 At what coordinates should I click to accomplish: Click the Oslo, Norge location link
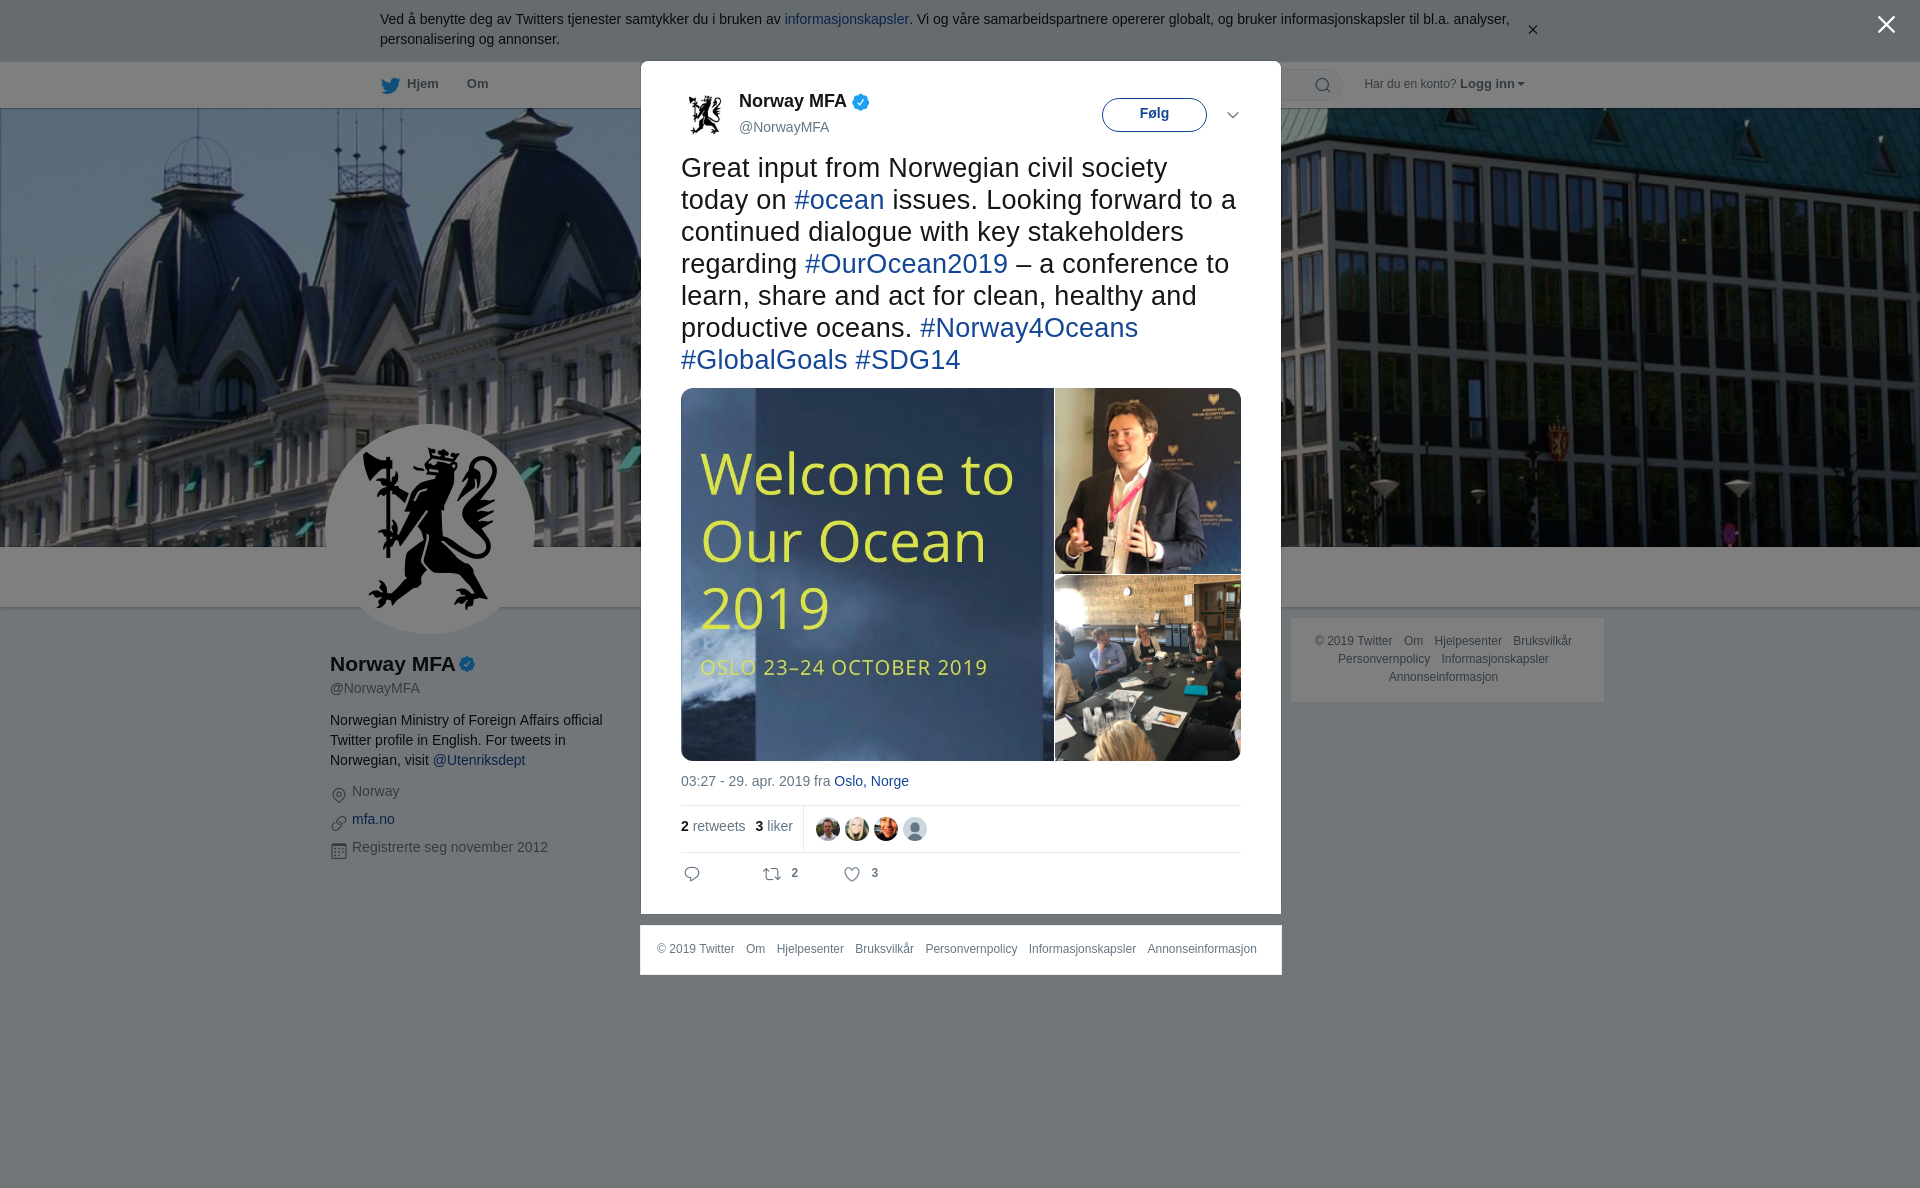pyautogui.click(x=871, y=781)
